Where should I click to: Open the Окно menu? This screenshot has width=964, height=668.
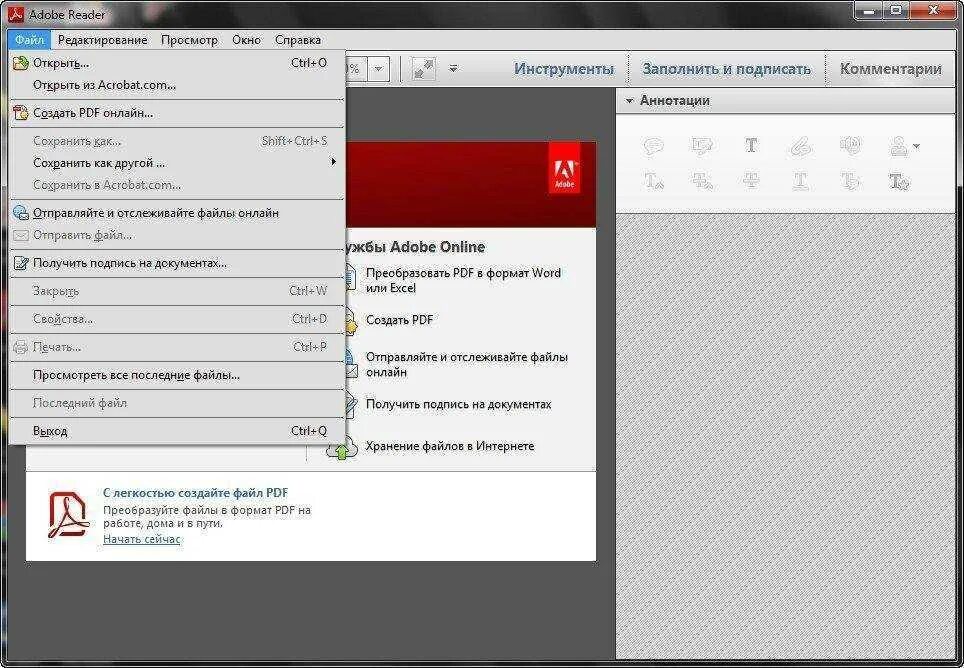coord(247,40)
